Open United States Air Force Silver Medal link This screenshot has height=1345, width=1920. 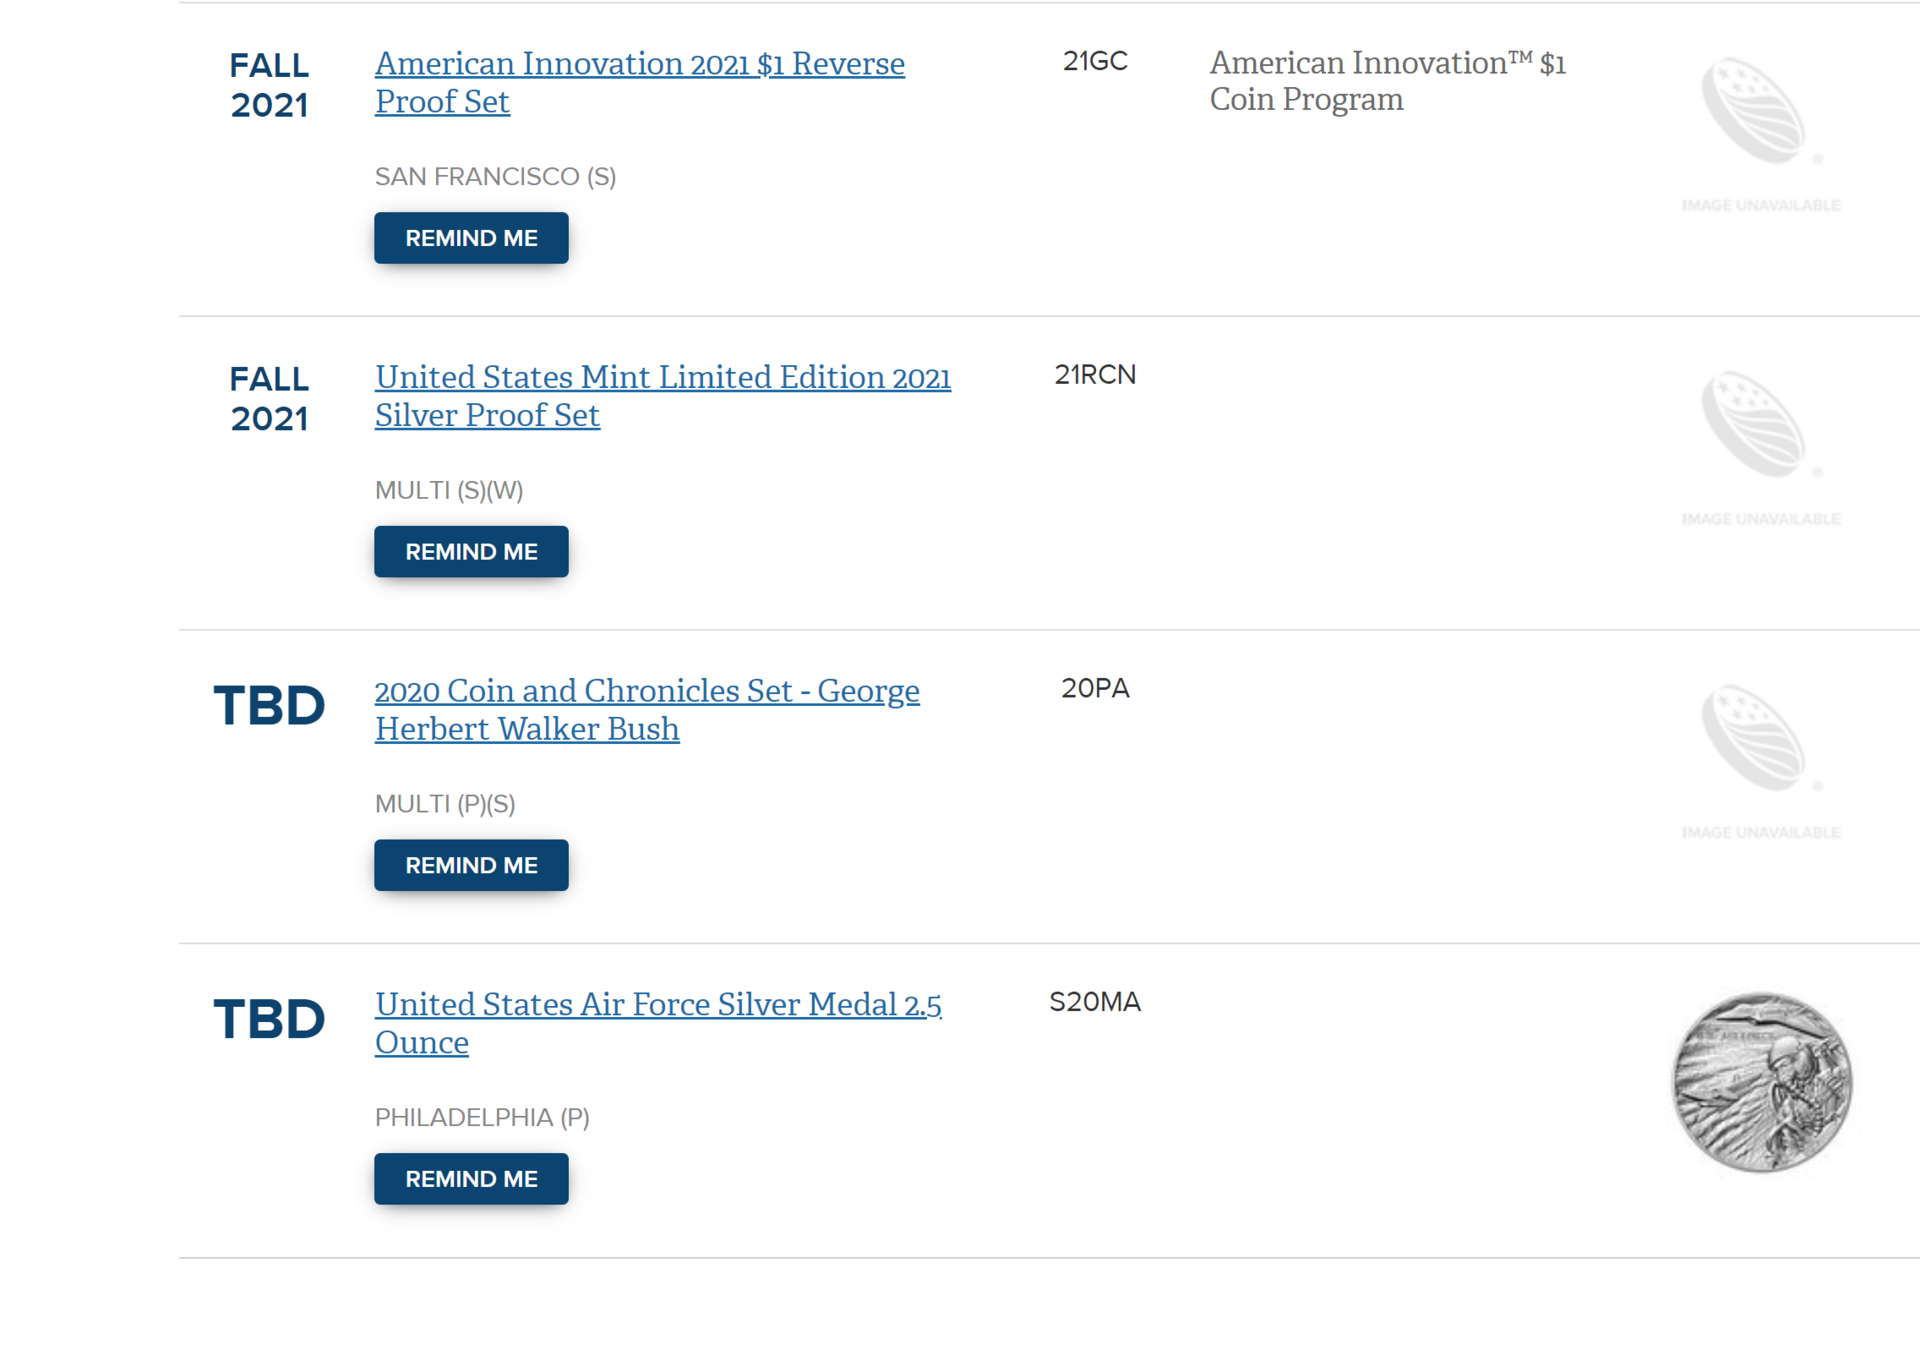[658, 1023]
